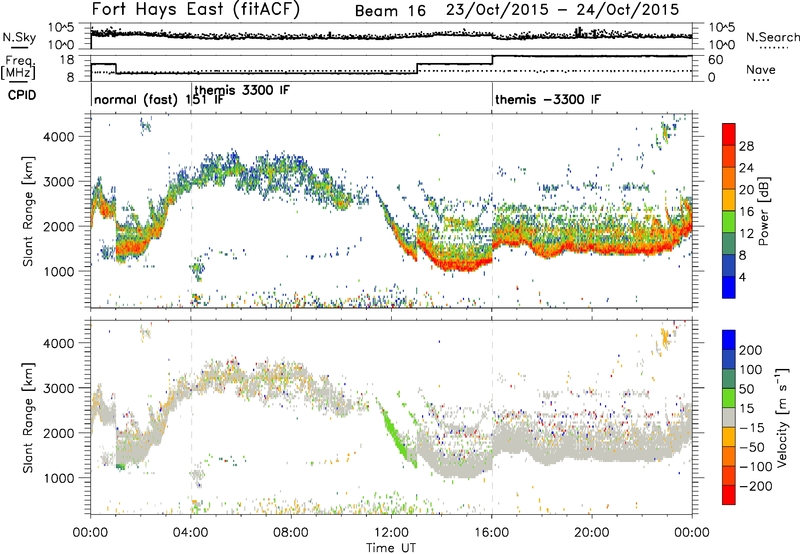Click the '60' tick on the Nave axis

coord(716,60)
